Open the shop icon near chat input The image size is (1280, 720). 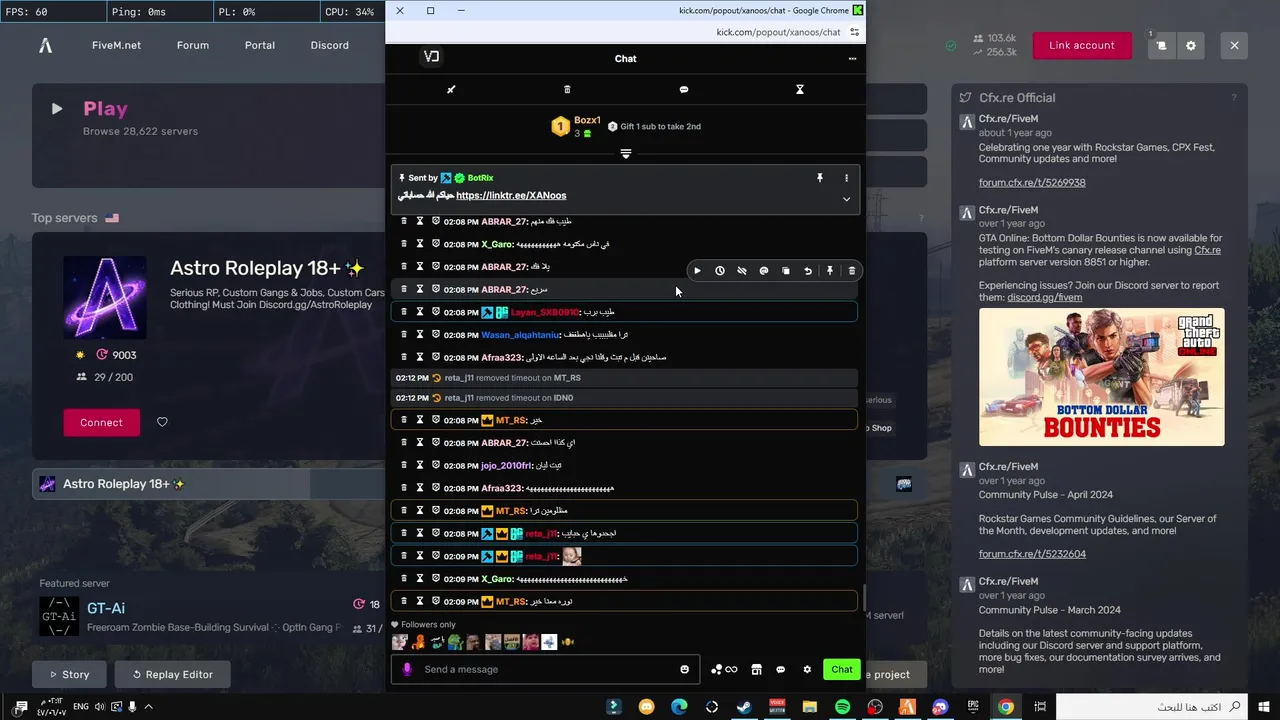pos(757,669)
